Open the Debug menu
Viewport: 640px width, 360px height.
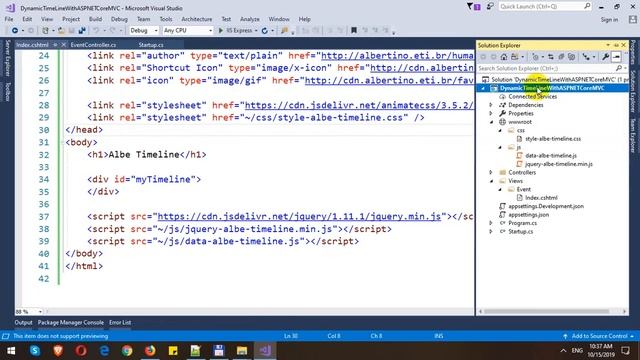pos(119,19)
